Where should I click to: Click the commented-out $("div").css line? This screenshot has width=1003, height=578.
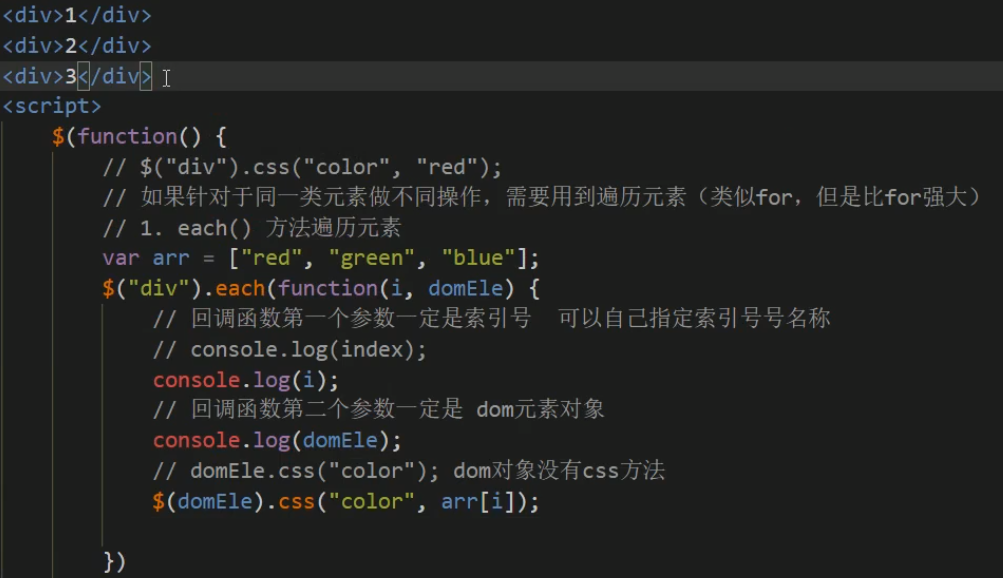(302, 166)
